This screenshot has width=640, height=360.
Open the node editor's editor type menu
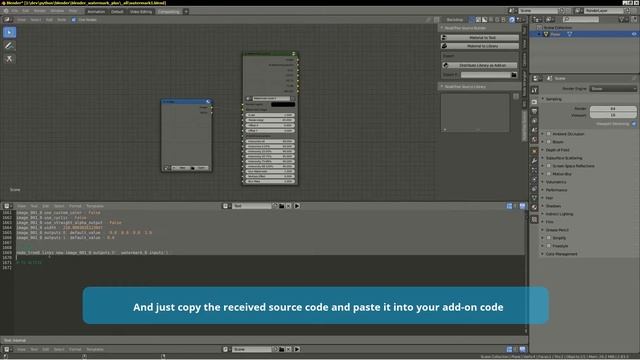pyautogui.click(x=8, y=20)
